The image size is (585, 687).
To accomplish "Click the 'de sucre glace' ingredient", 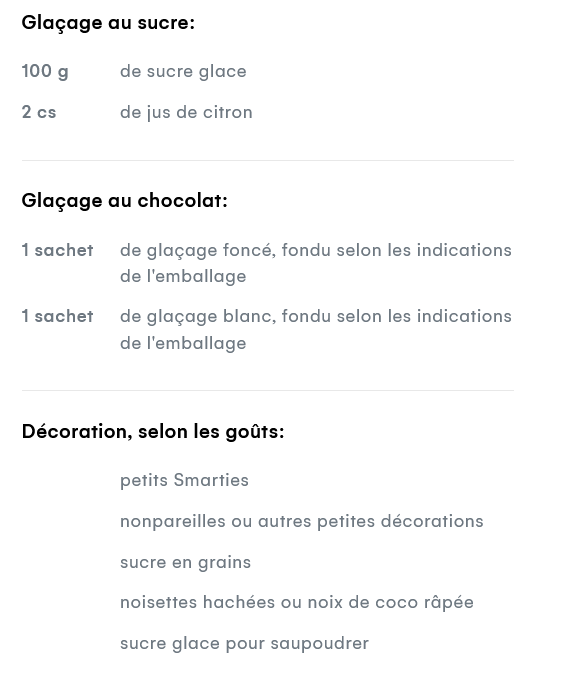I will 183,71.
